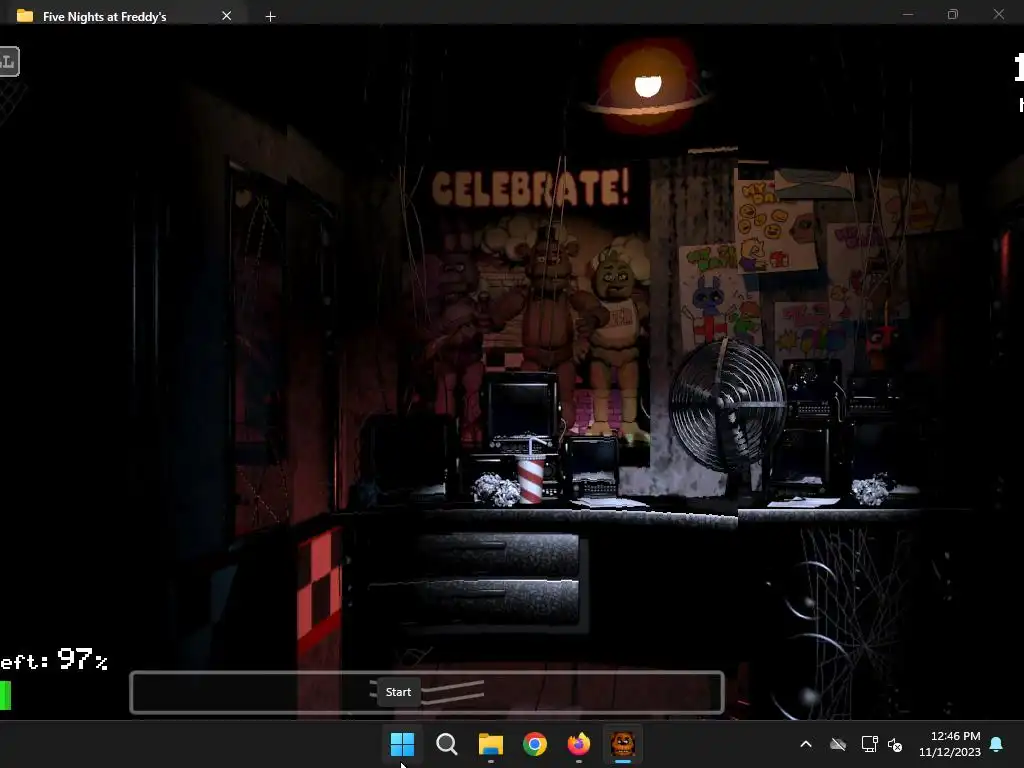Open Windows Search from the taskbar
Image resolution: width=1024 pixels, height=768 pixels.
(x=447, y=744)
